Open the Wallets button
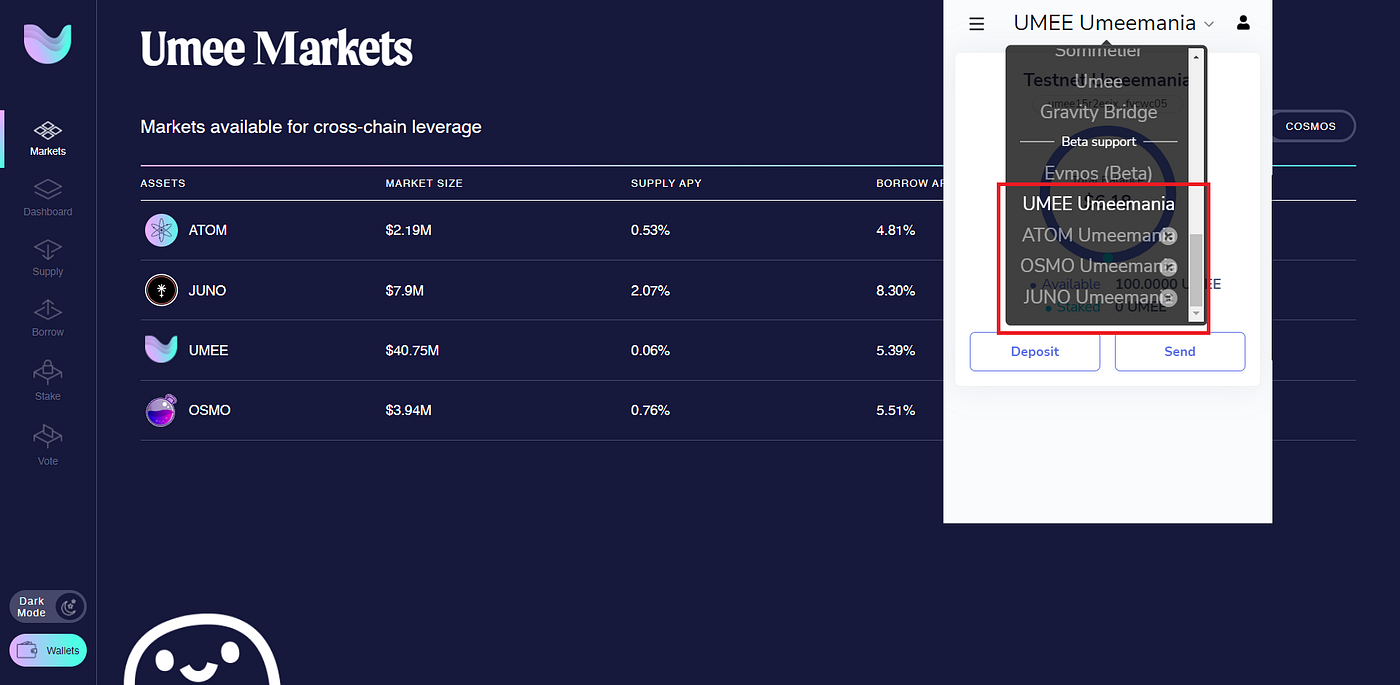 48,650
